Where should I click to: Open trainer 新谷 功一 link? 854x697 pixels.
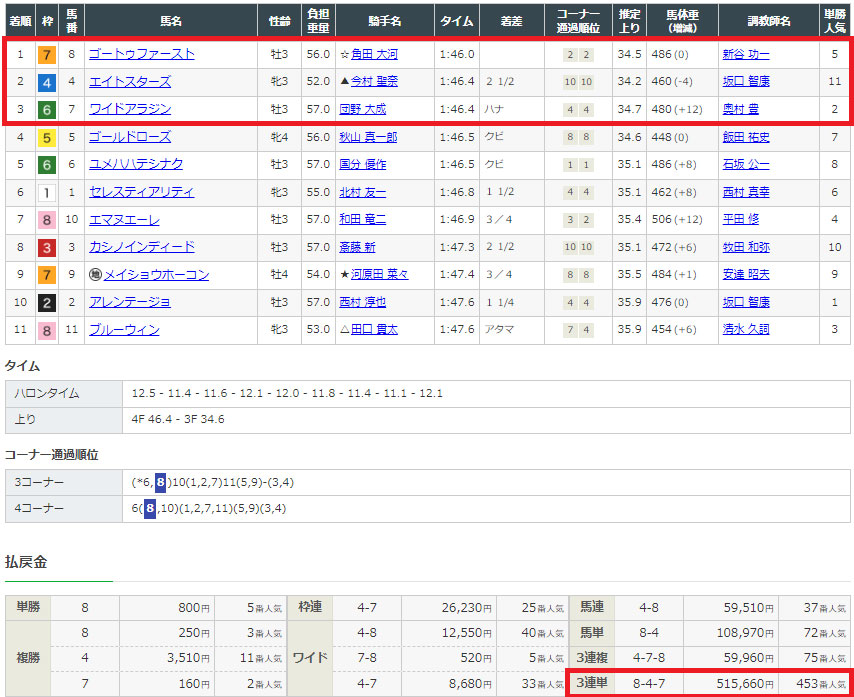click(x=746, y=54)
